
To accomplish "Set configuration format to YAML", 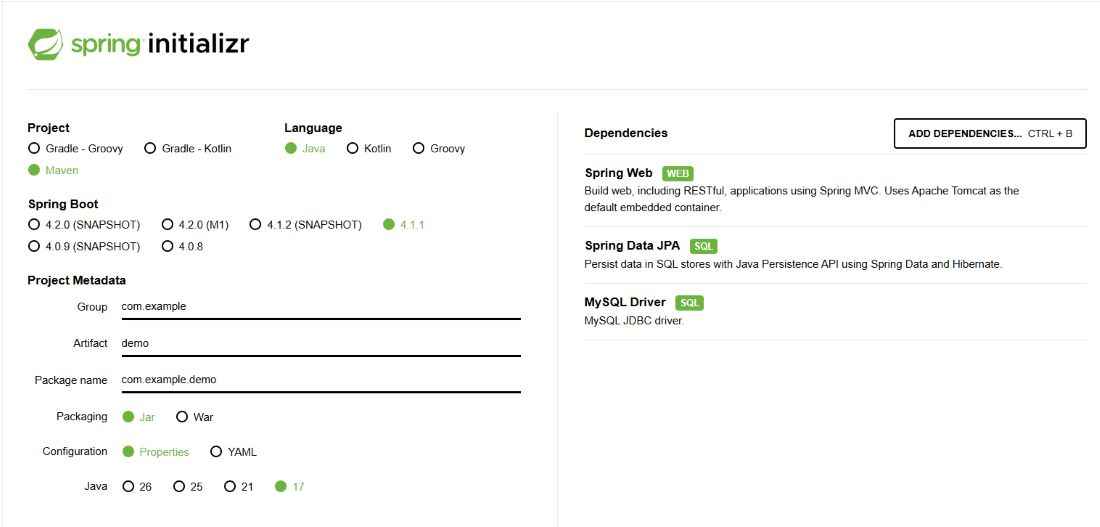I will pos(234,452).
